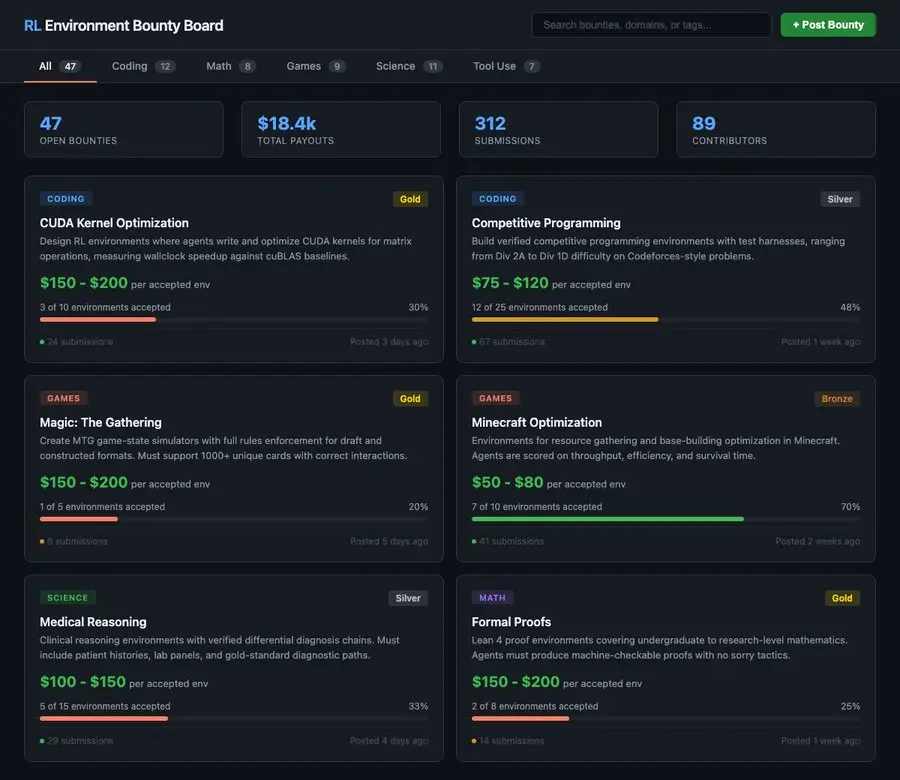Show the Games bounties tab
The width and height of the screenshot is (900, 780).
[315, 66]
